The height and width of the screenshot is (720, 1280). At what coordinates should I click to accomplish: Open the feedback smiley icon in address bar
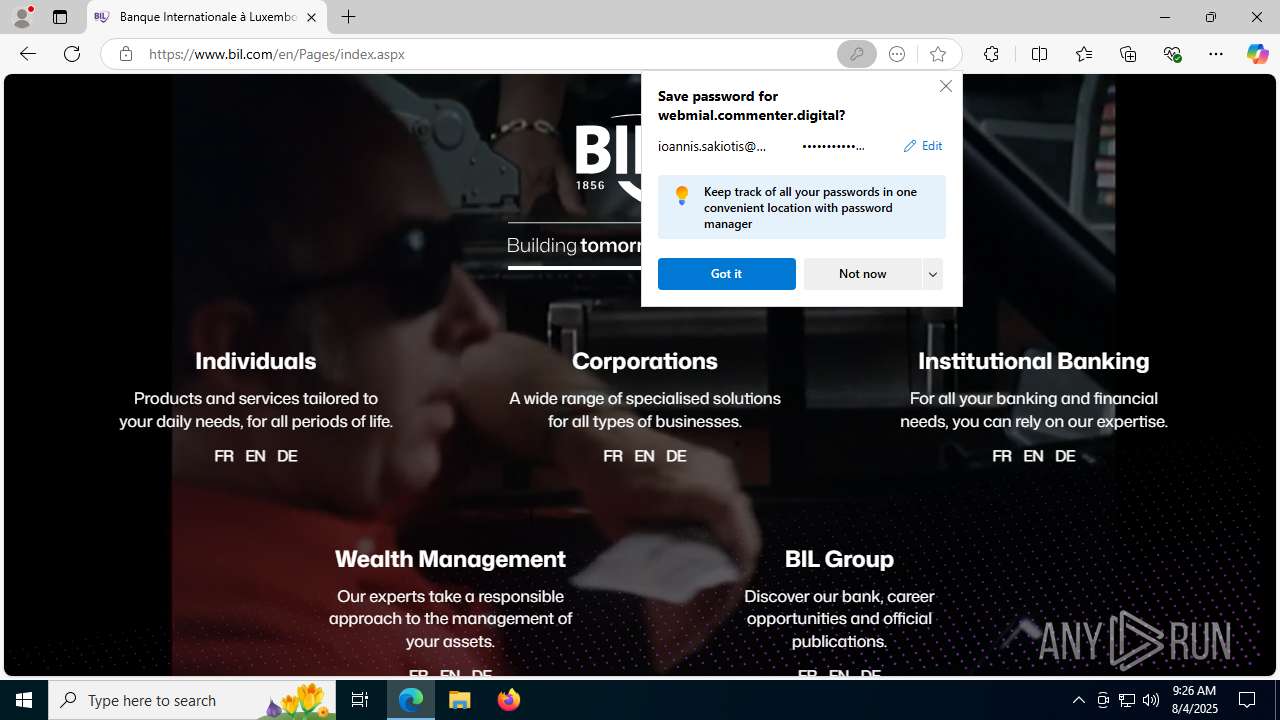click(897, 54)
